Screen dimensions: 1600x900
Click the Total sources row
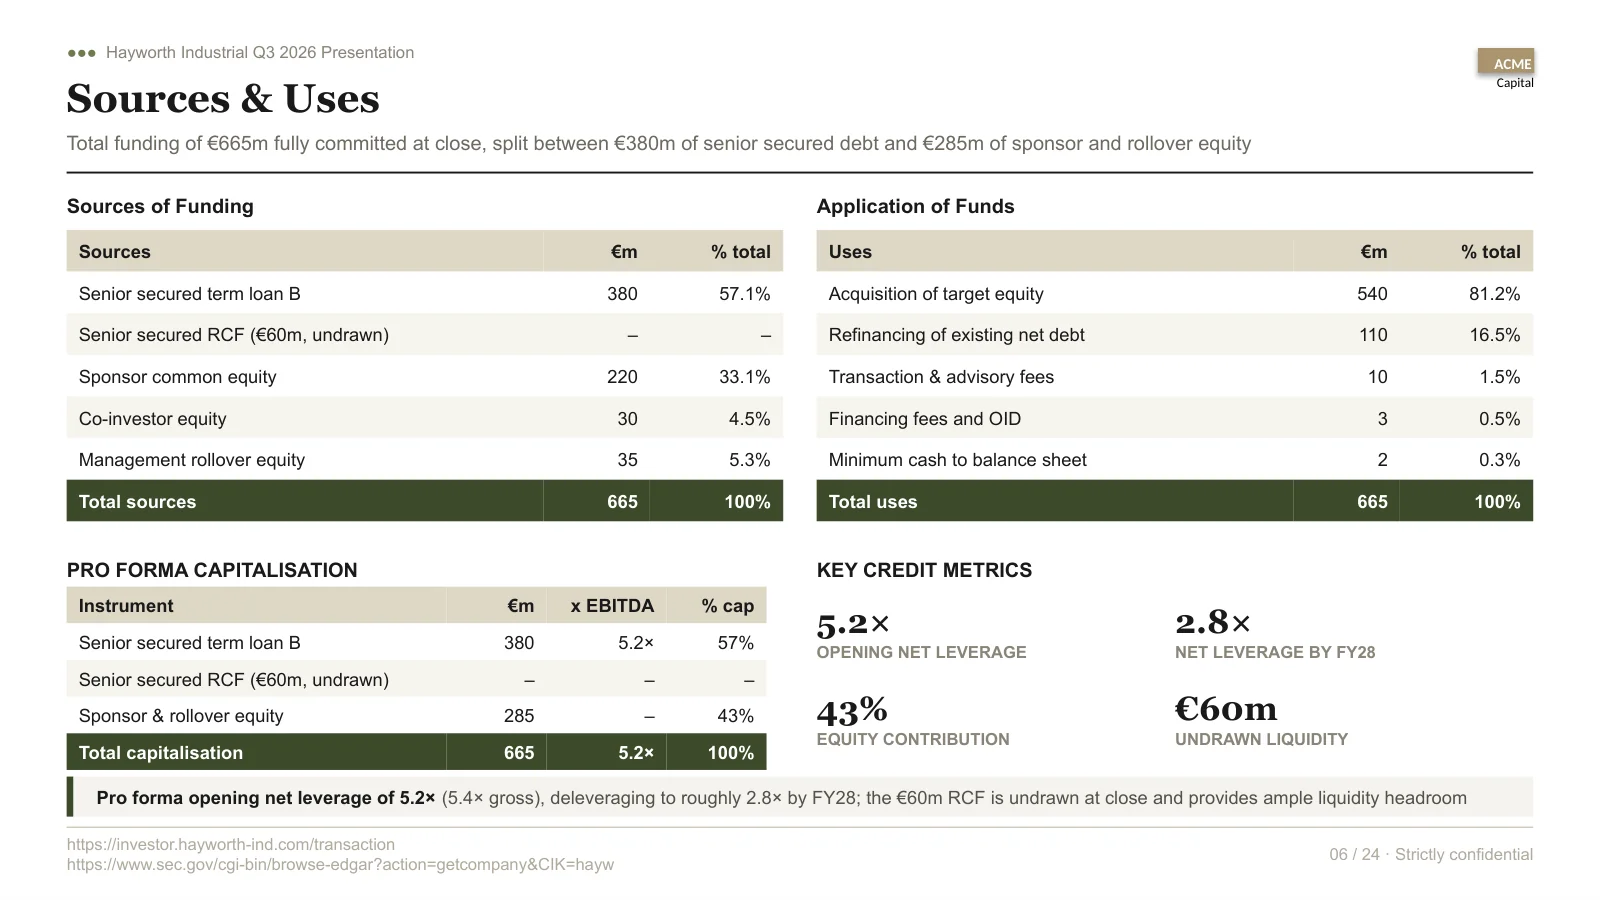(x=425, y=501)
